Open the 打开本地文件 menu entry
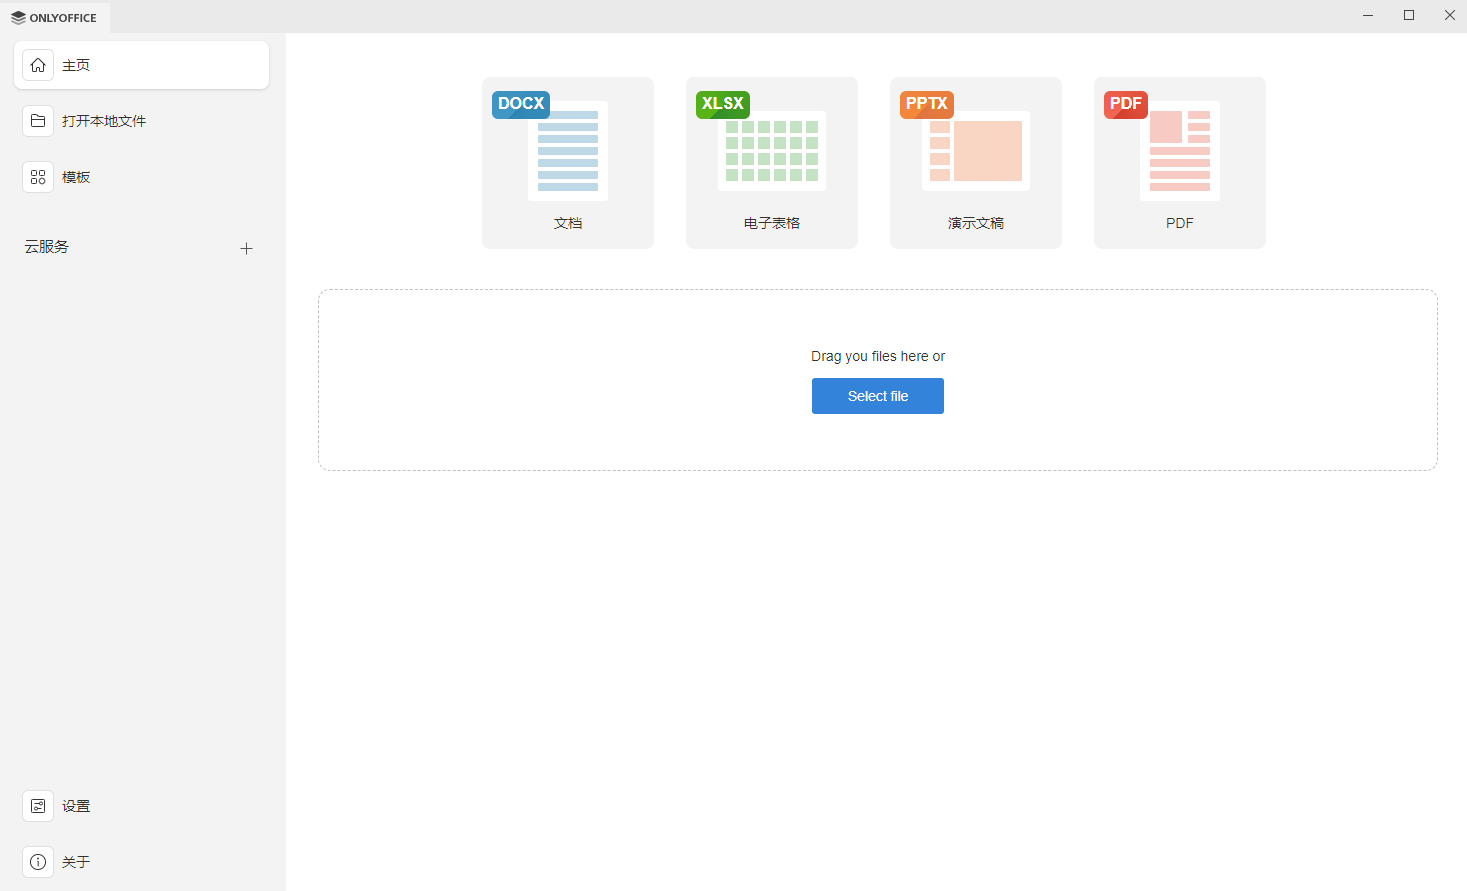 tap(141, 121)
